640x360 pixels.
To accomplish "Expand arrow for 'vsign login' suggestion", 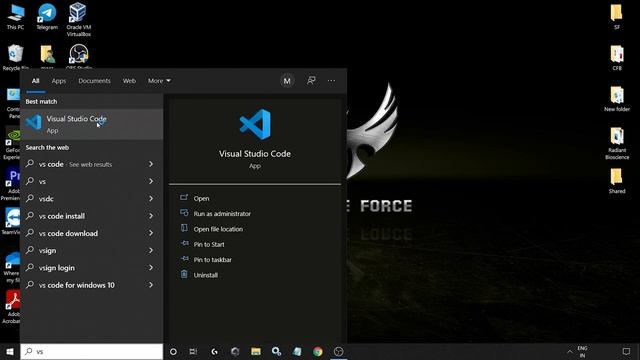I will [151, 268].
